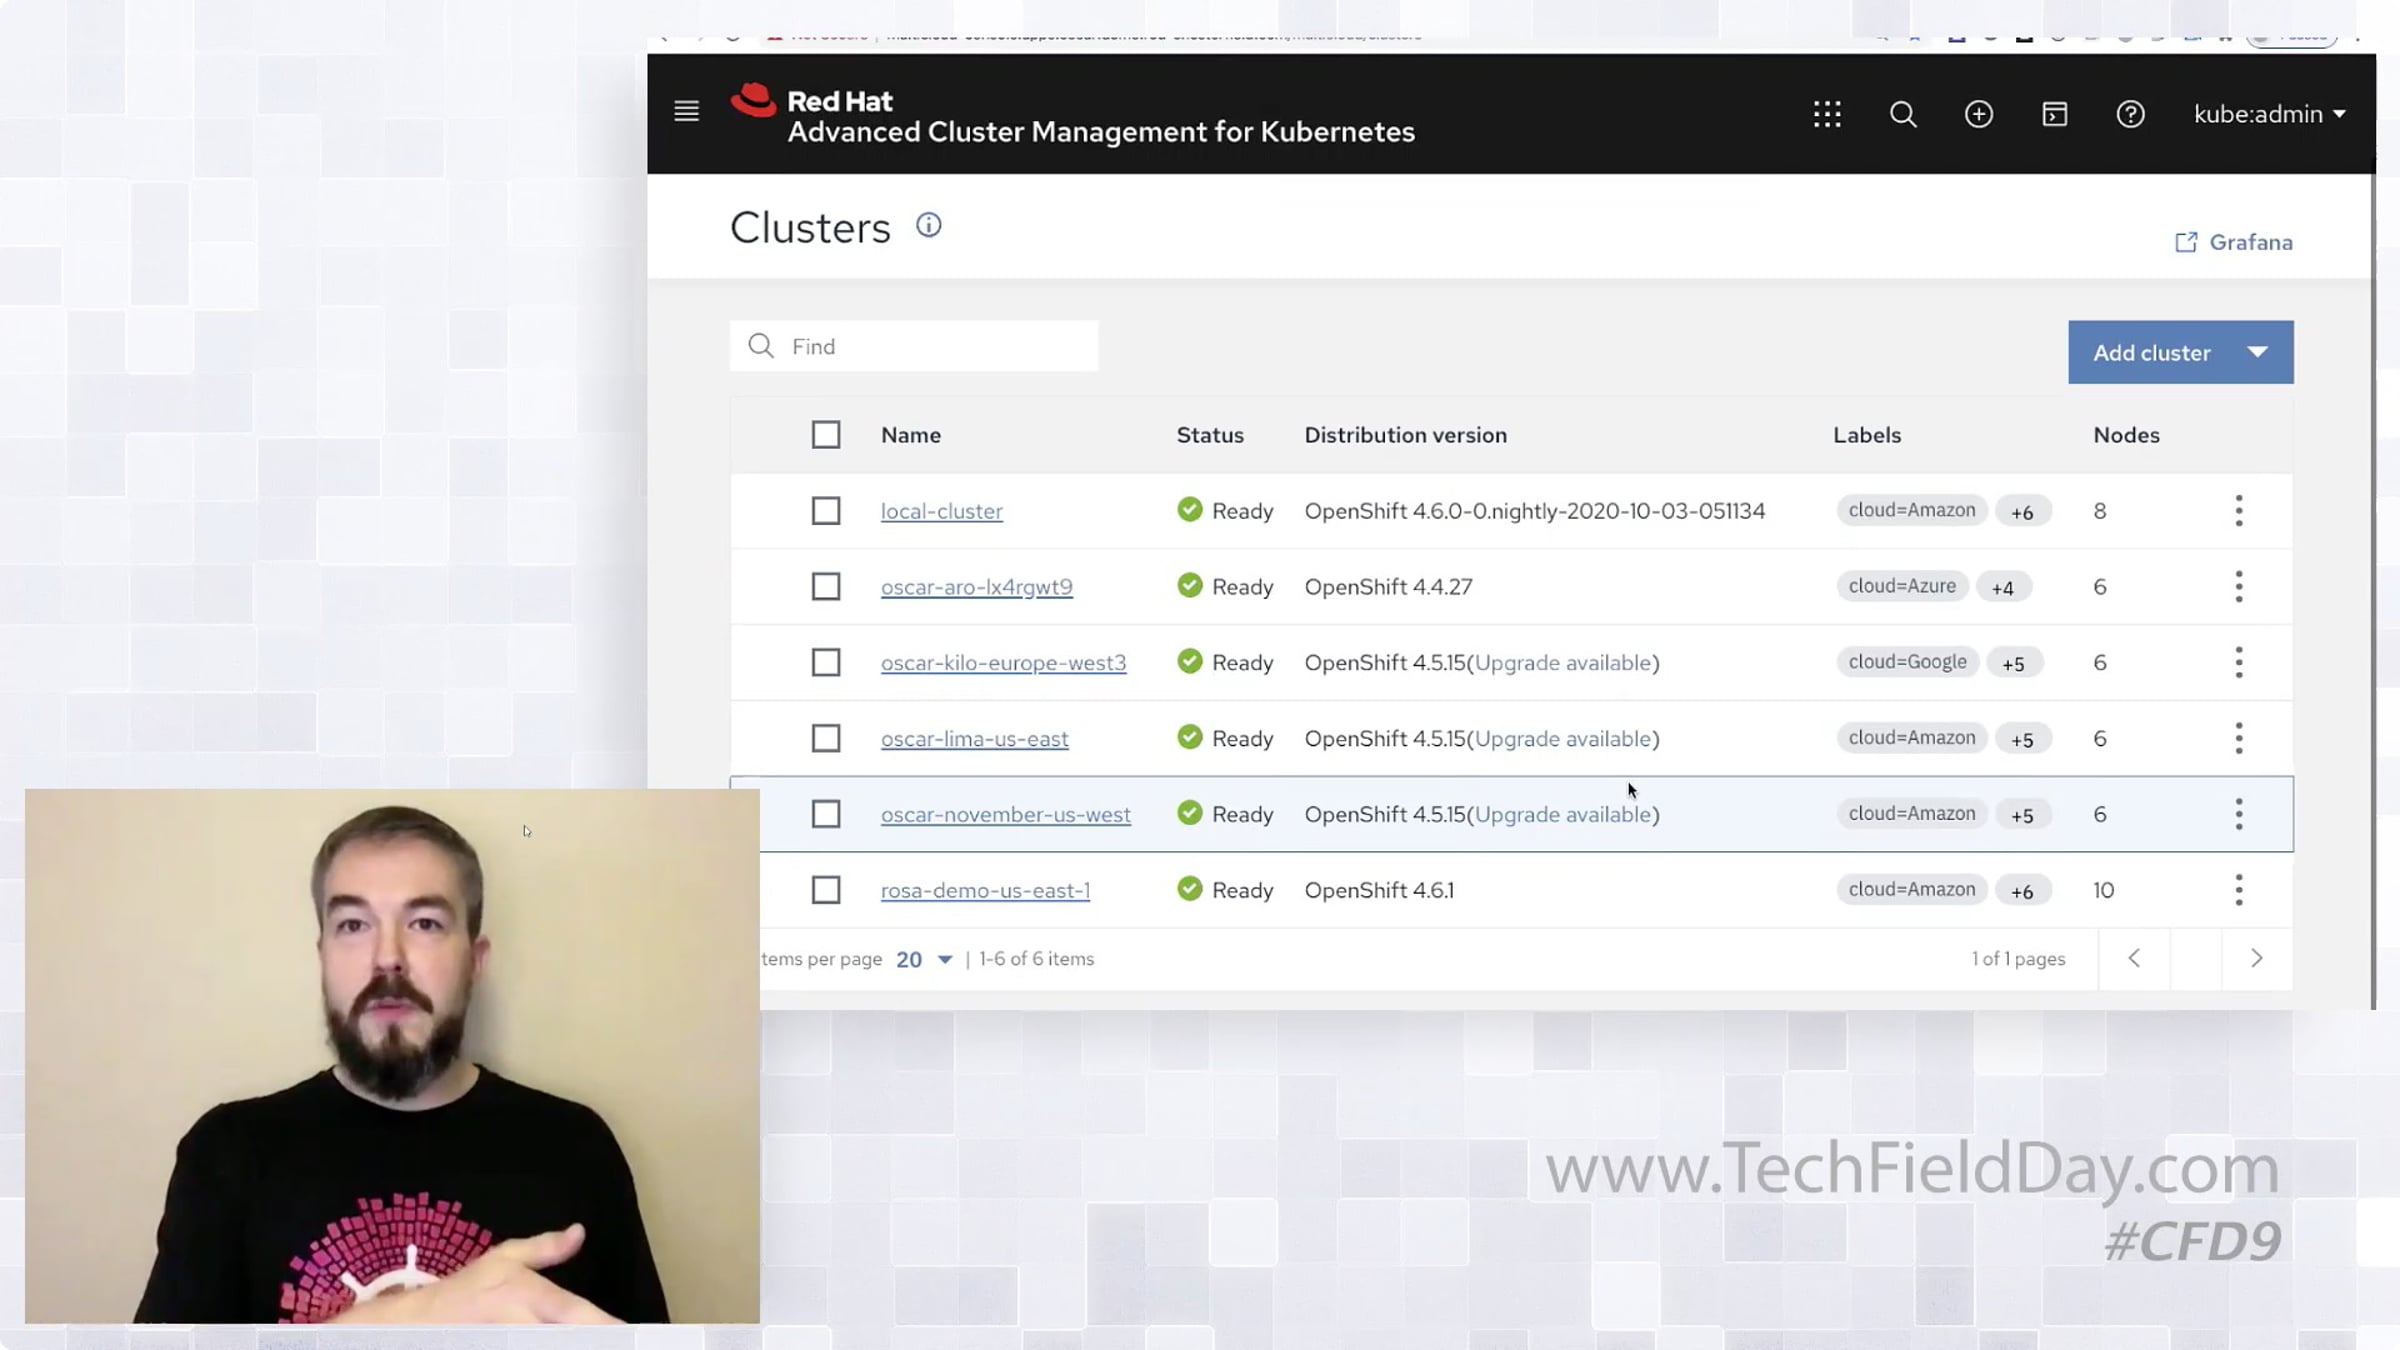Screen dimensions: 2400x1350
Task: Select the oscar-lima-us-east row checkbox
Action: click(x=826, y=739)
